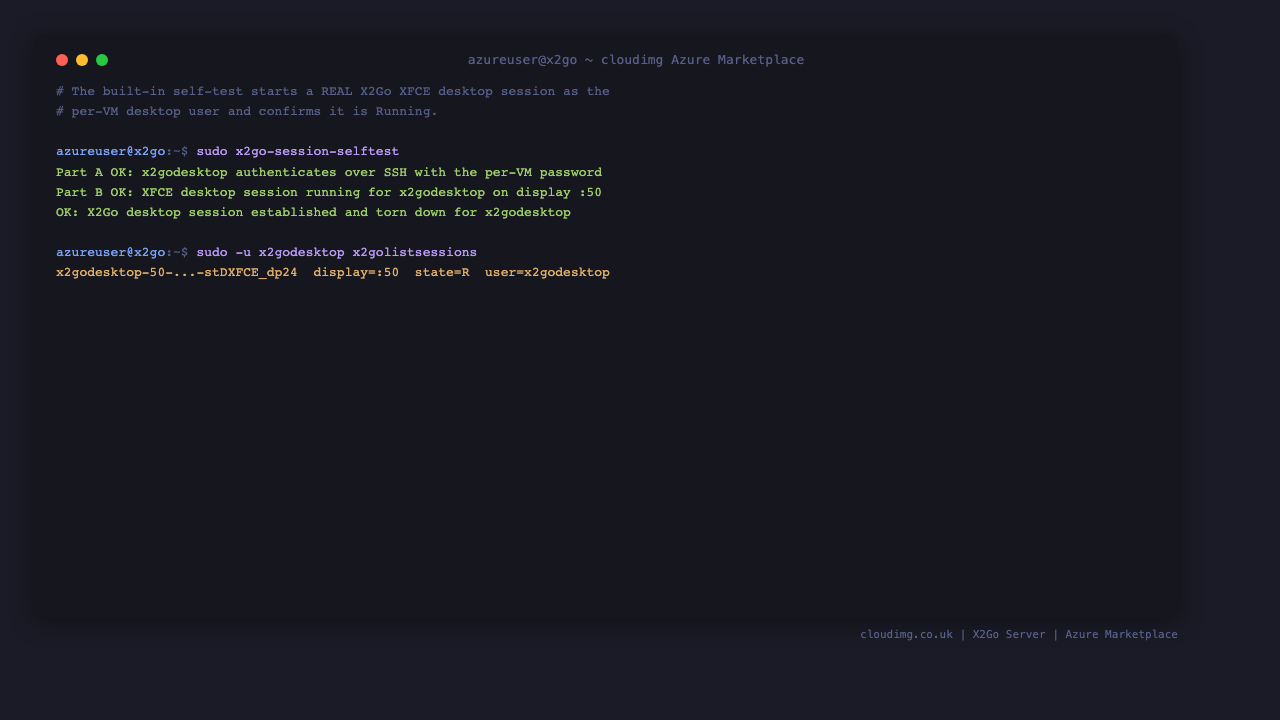Click the 'Part B OK' output line
The width and height of the screenshot is (1280, 720).
(329, 192)
